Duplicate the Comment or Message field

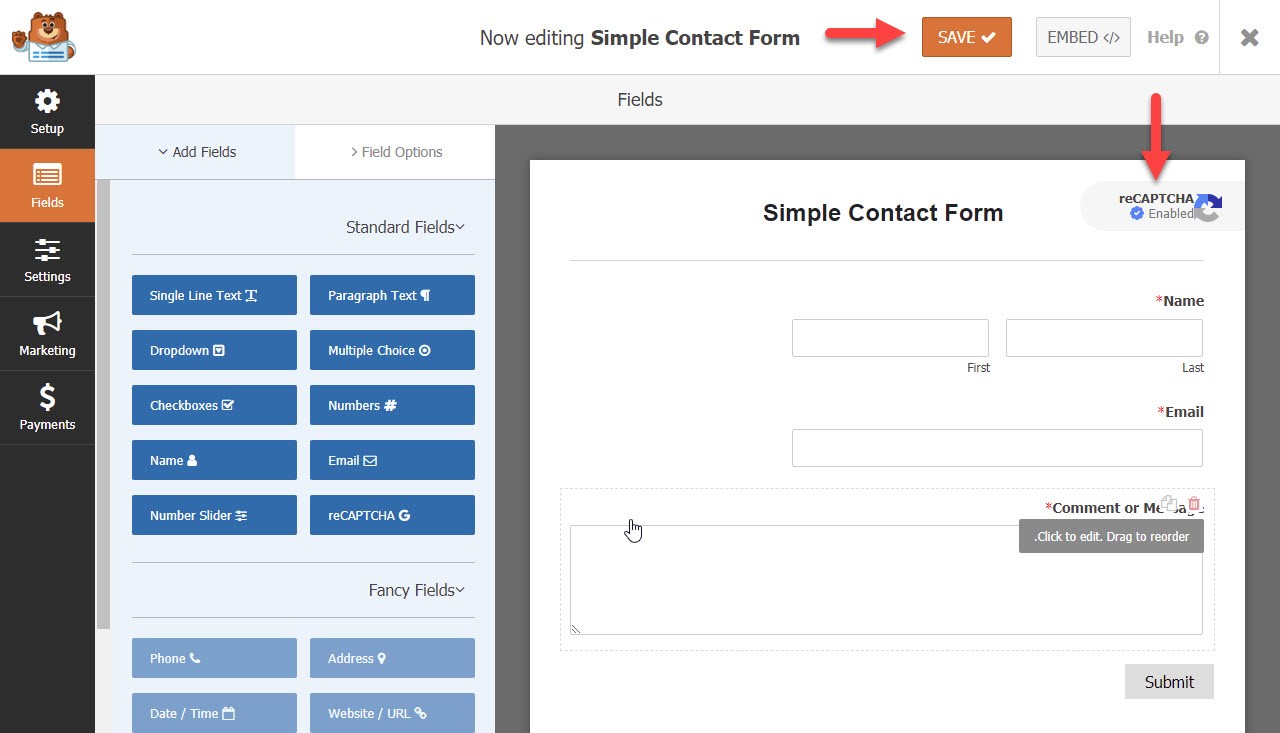pos(1169,504)
